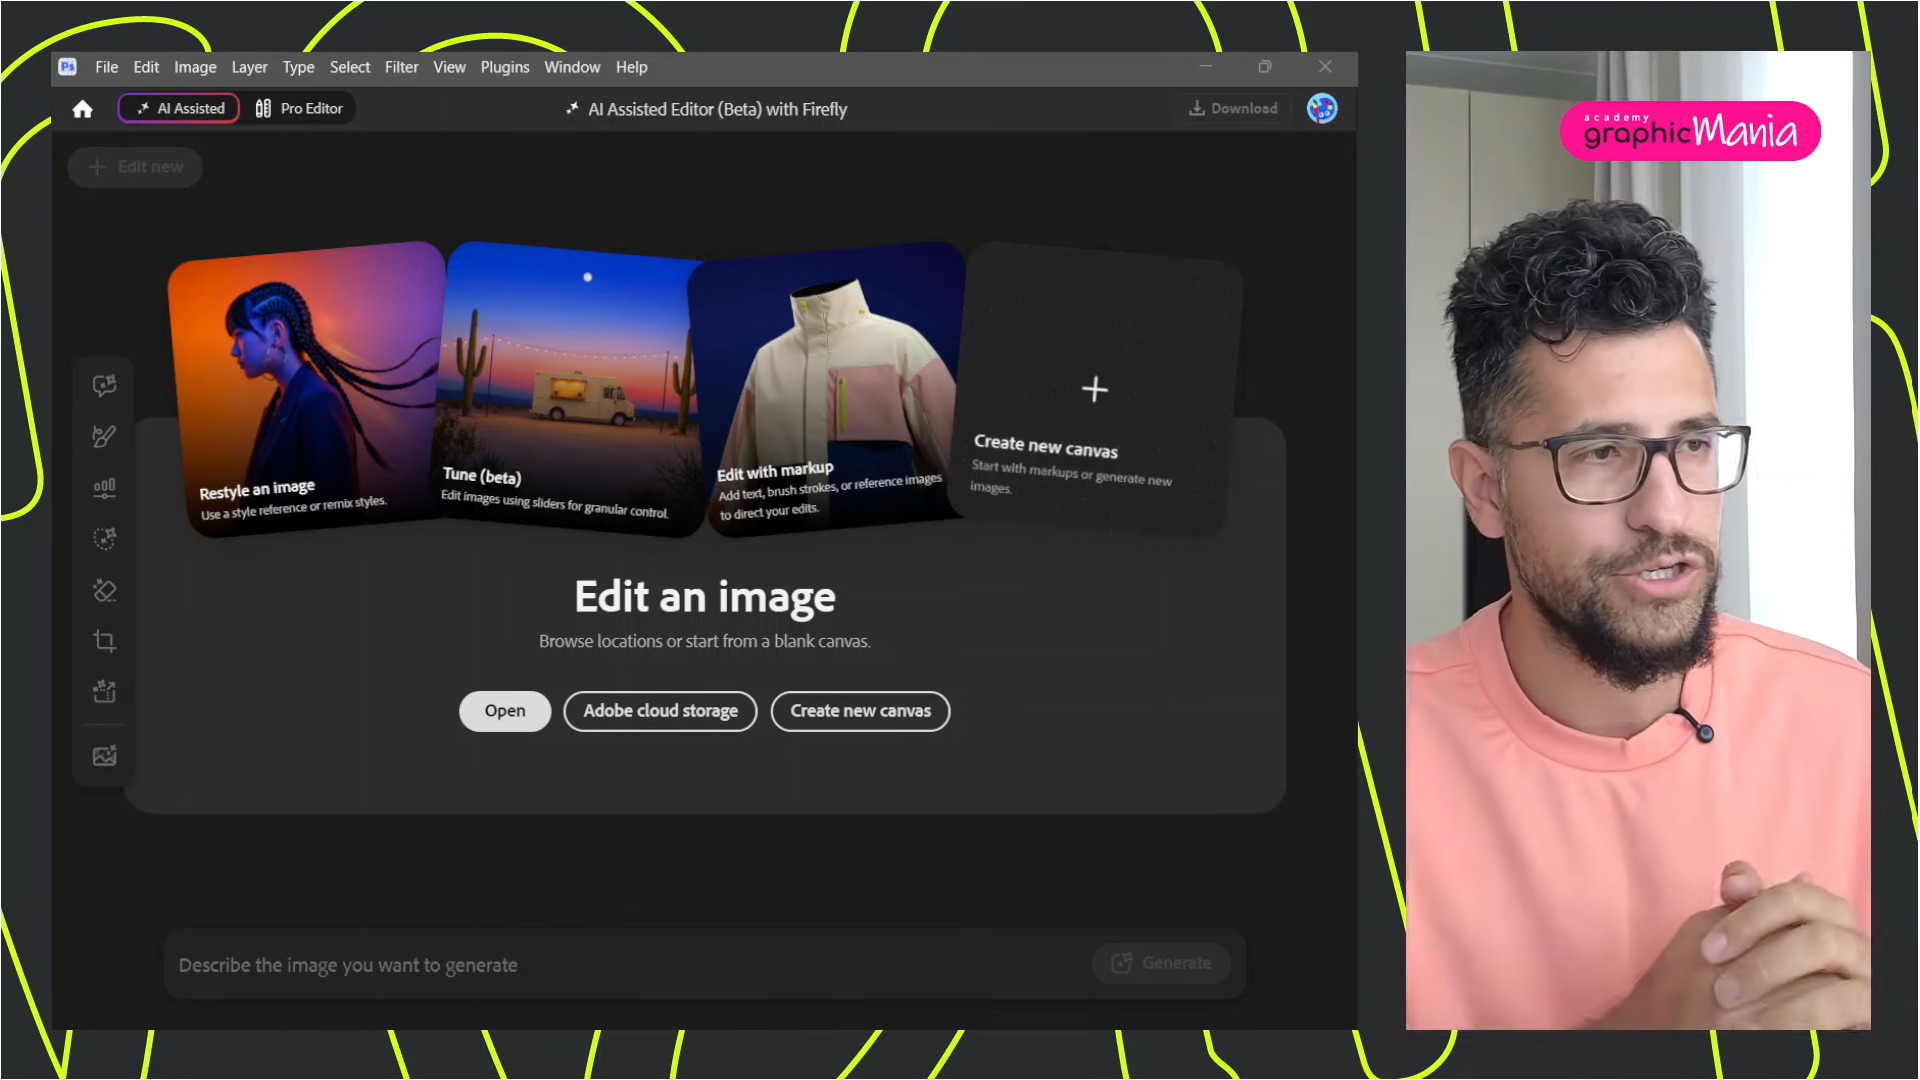Restore down the Photoshop window
The image size is (1920, 1080).
[1265, 67]
